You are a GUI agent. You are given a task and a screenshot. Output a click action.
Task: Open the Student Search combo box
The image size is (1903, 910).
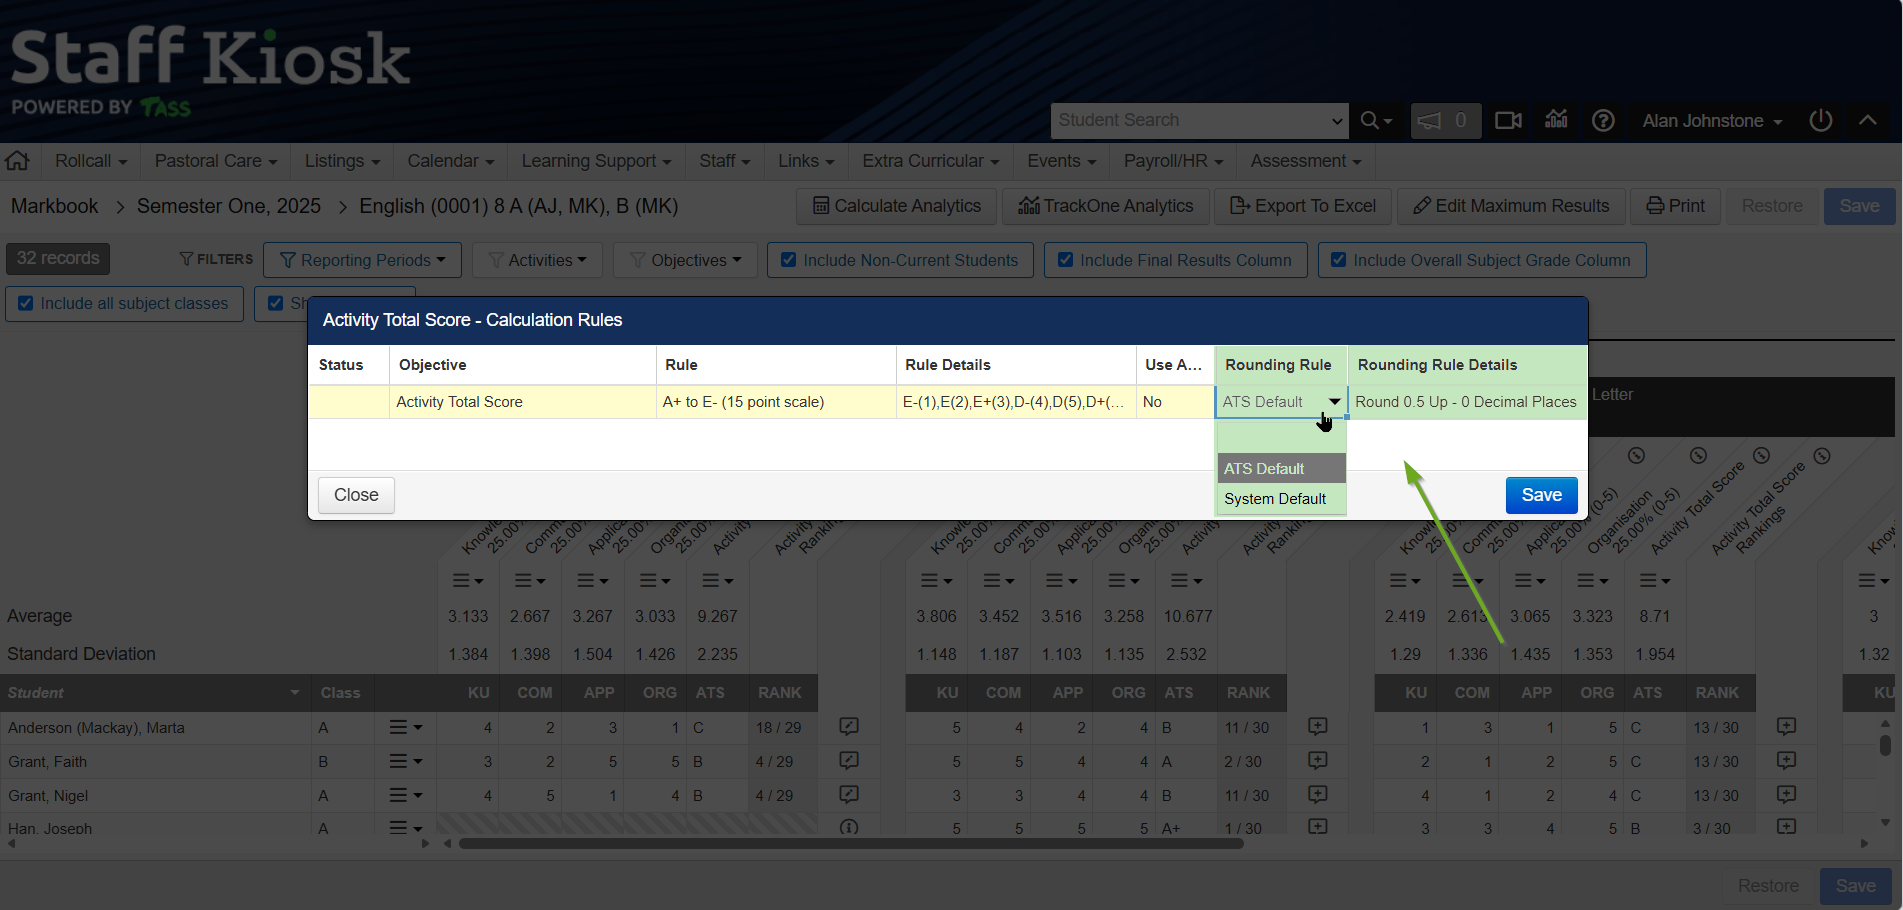pyautogui.click(x=1200, y=120)
